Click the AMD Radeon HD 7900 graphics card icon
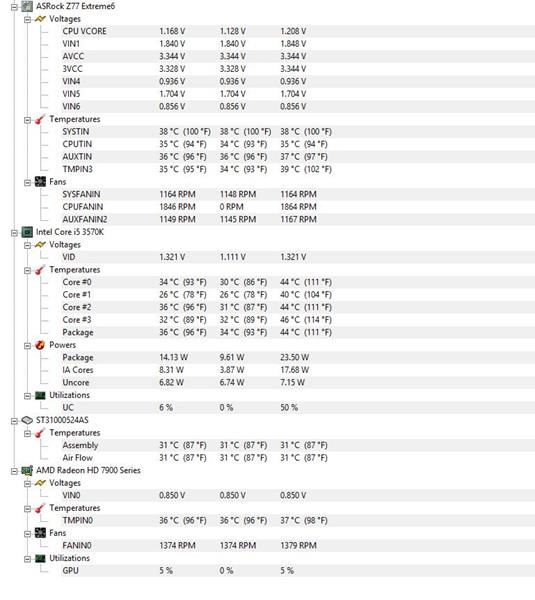 click(x=27, y=470)
